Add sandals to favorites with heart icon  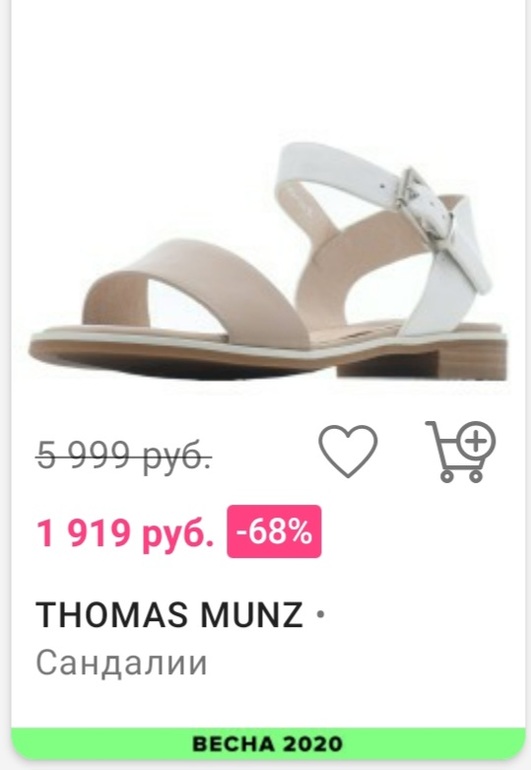pyautogui.click(x=348, y=451)
